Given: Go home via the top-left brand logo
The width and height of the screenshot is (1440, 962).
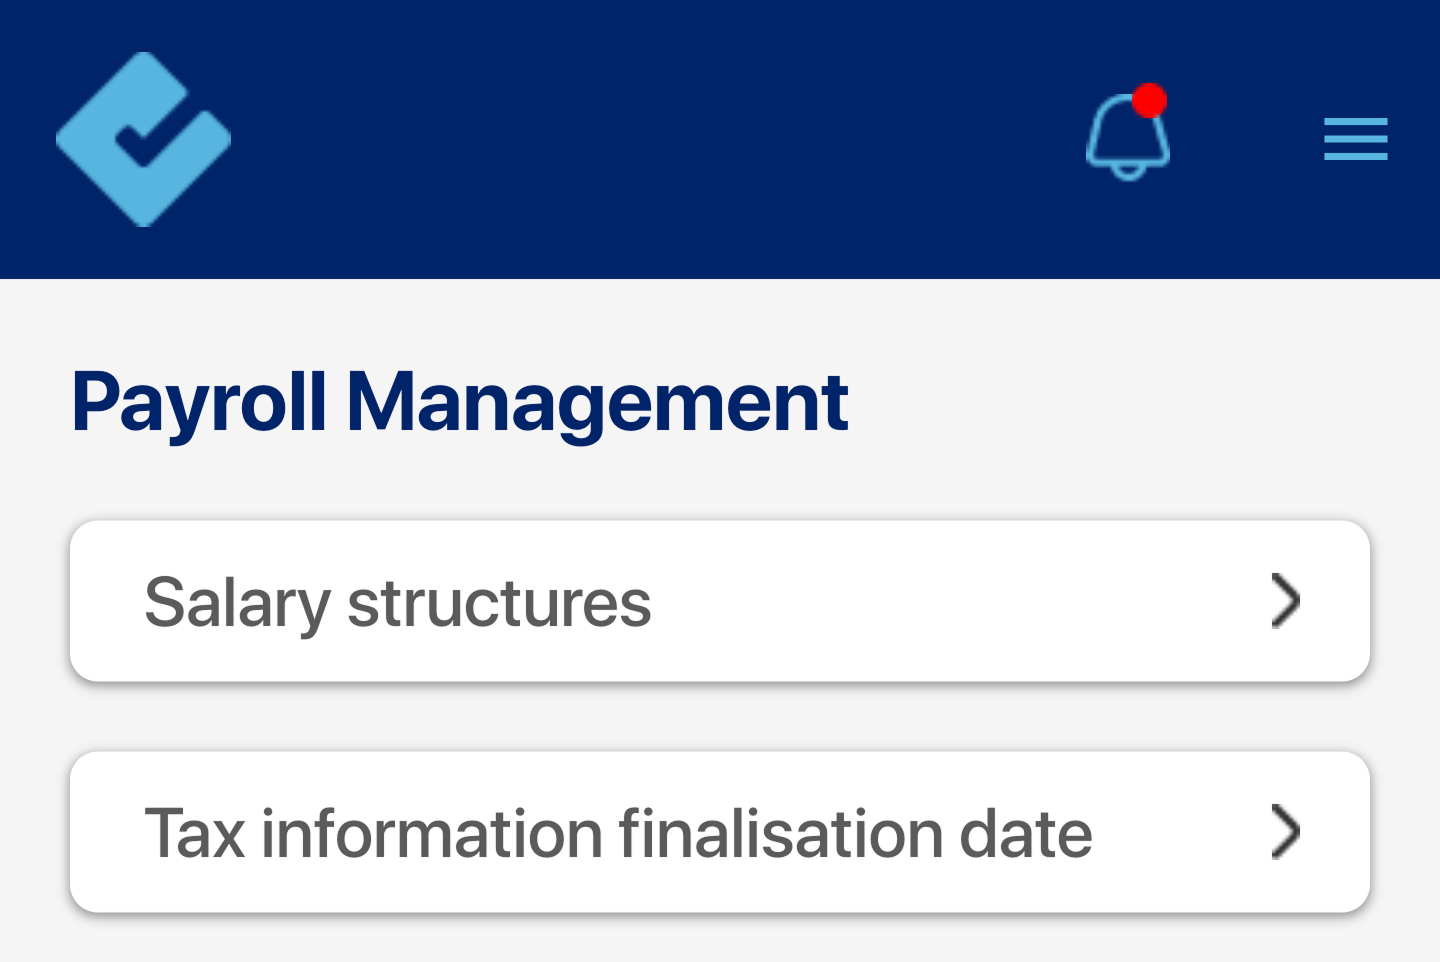Looking at the screenshot, I should 144,139.
